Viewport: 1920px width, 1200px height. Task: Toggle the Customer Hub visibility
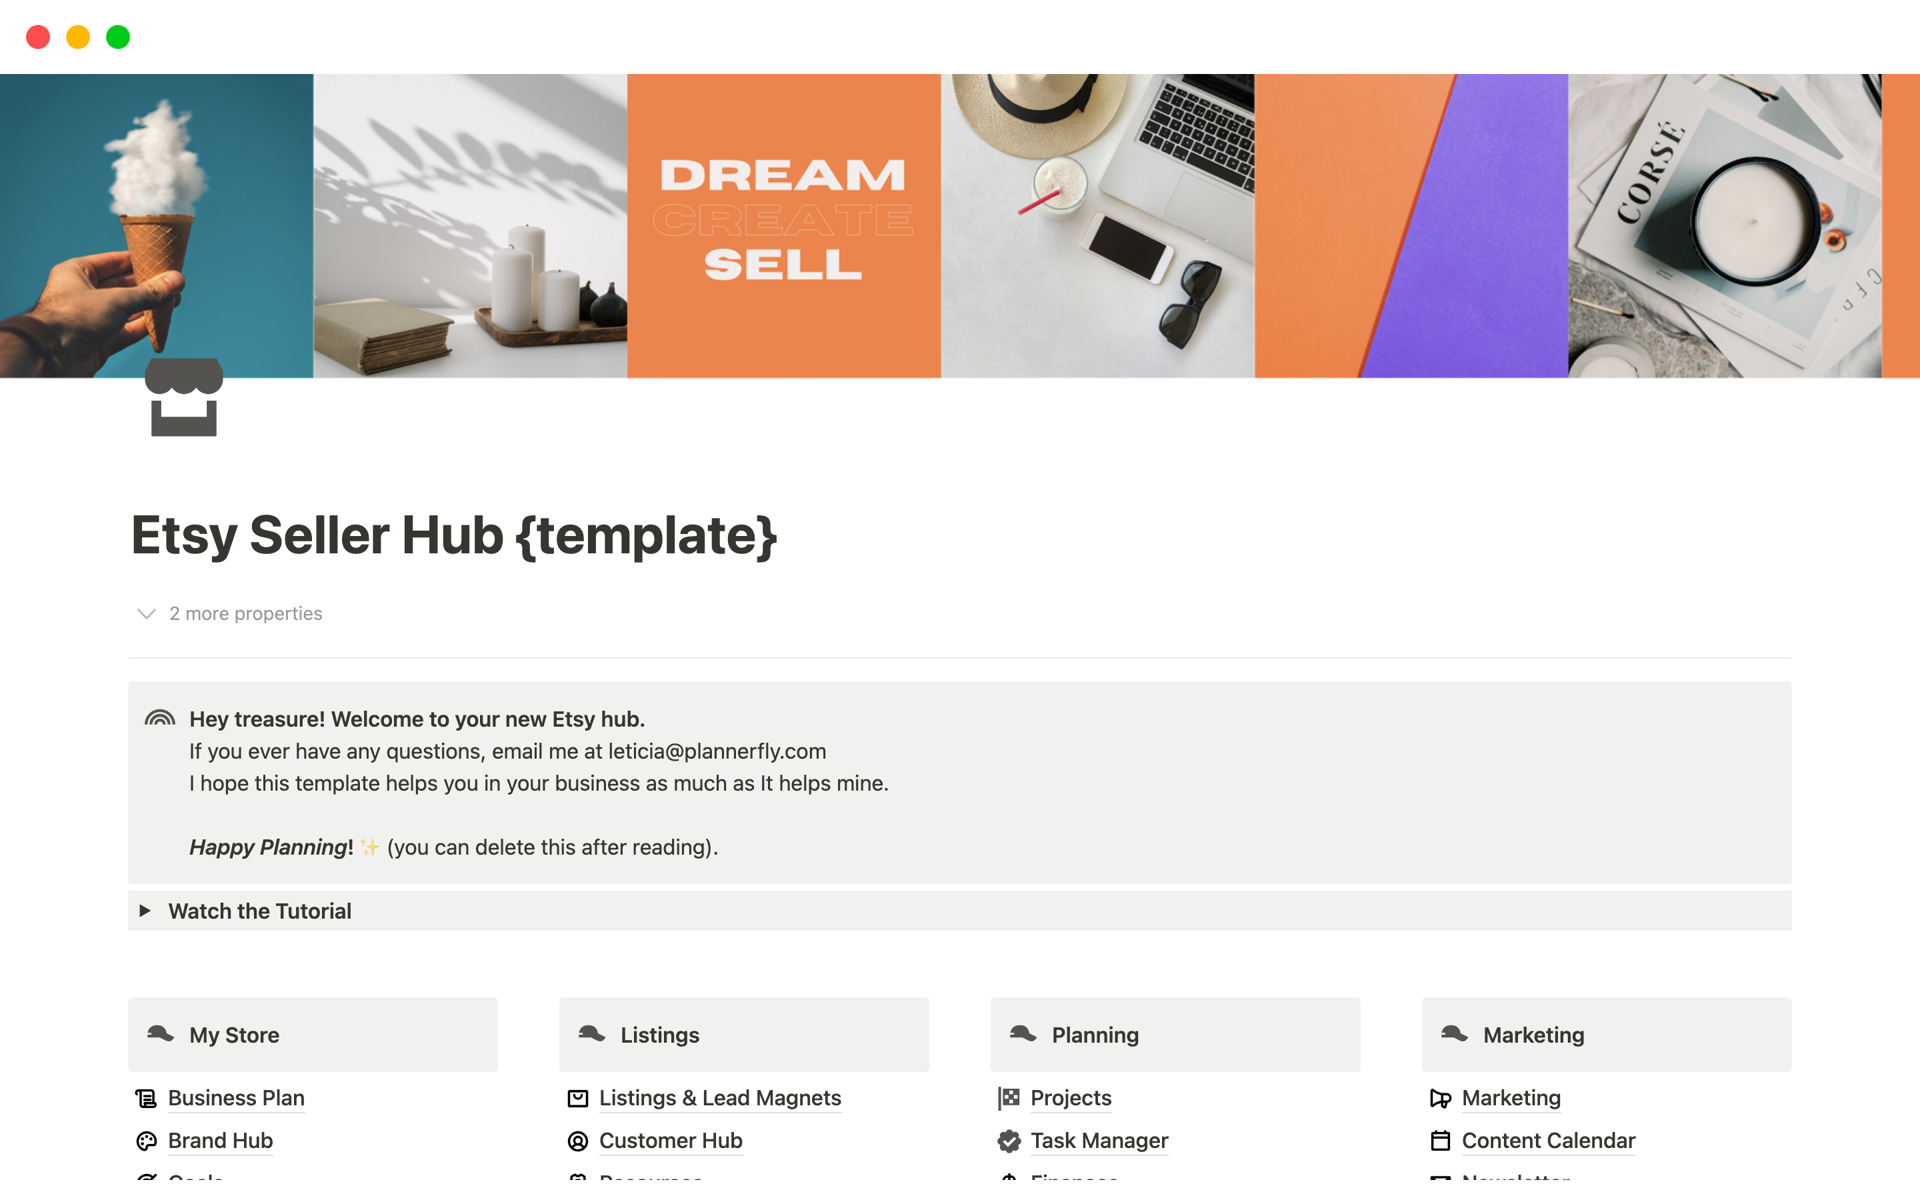point(669,1139)
